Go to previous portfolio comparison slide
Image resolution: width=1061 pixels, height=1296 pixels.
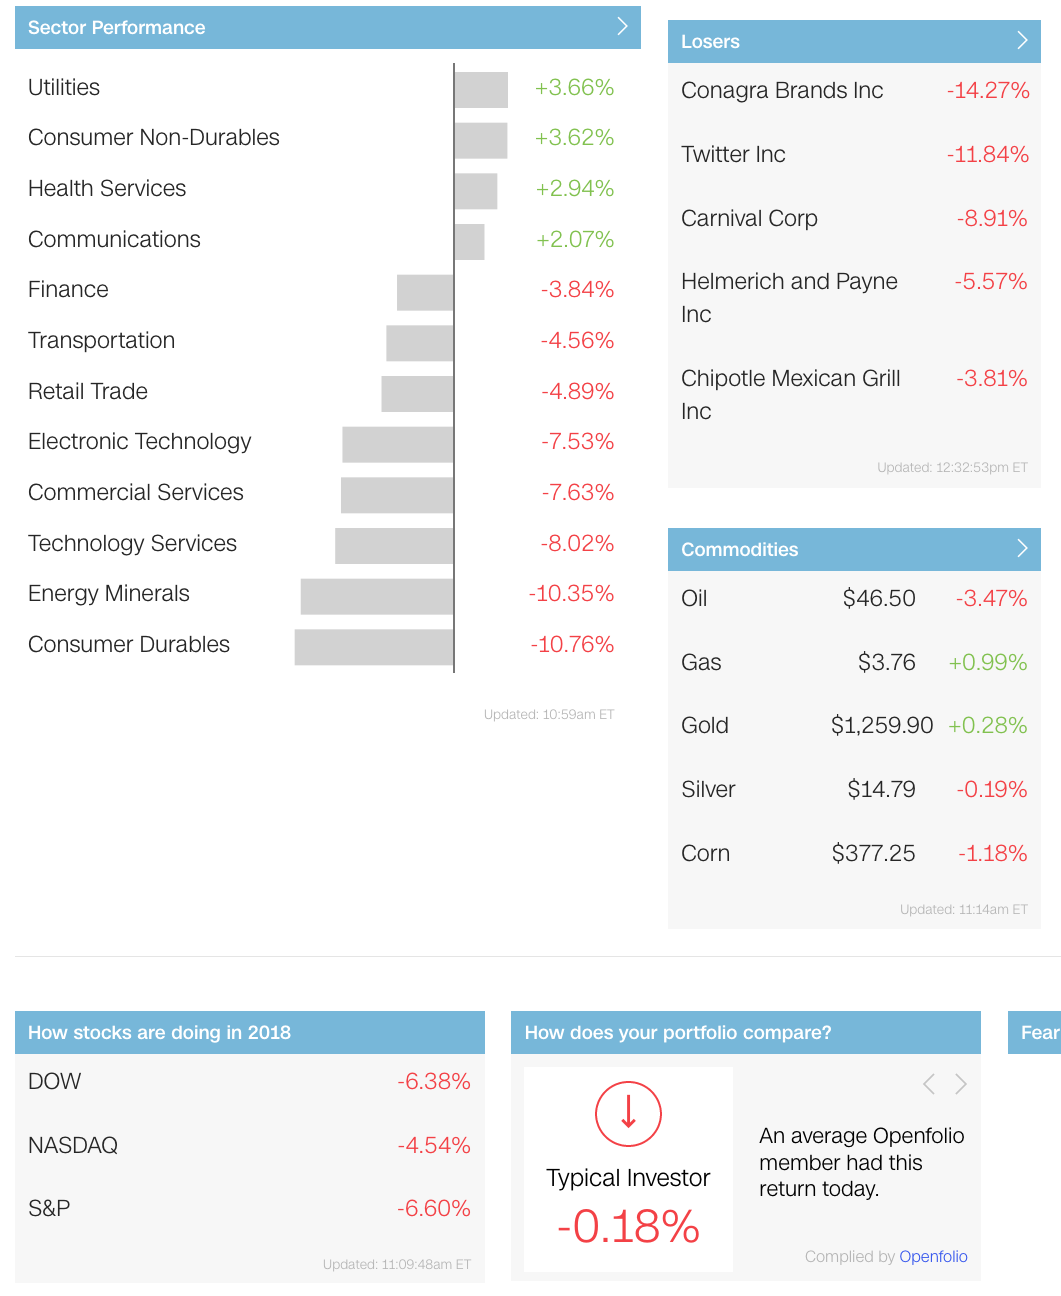(x=929, y=1084)
